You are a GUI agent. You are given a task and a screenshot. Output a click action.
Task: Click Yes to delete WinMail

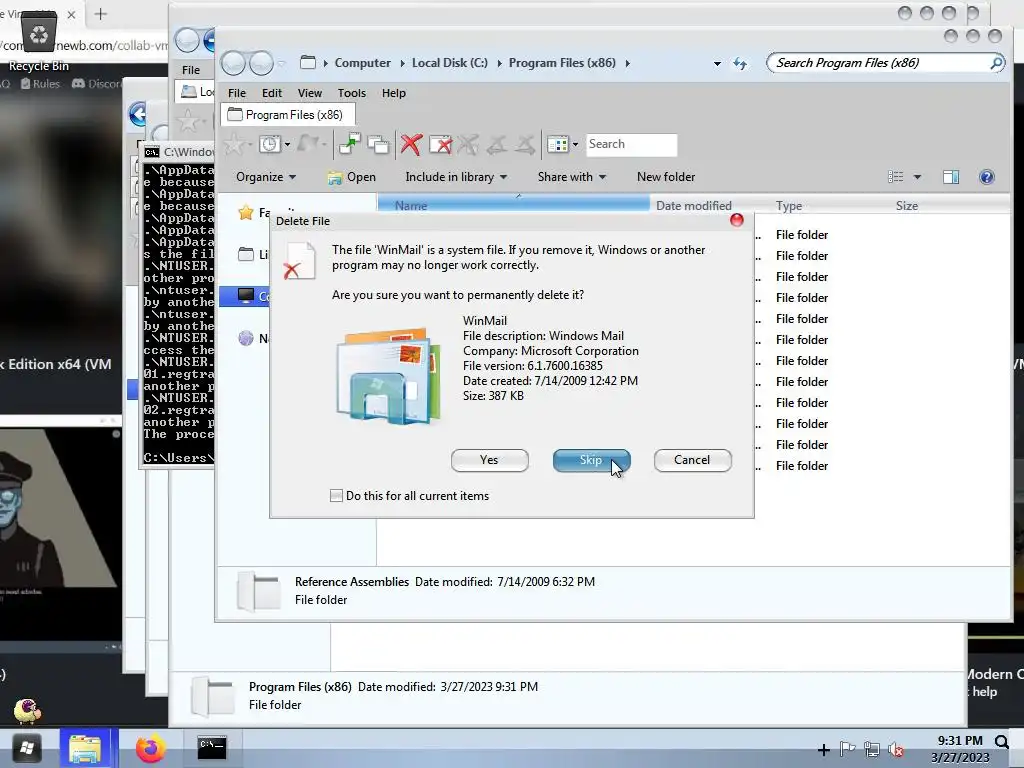[489, 460]
